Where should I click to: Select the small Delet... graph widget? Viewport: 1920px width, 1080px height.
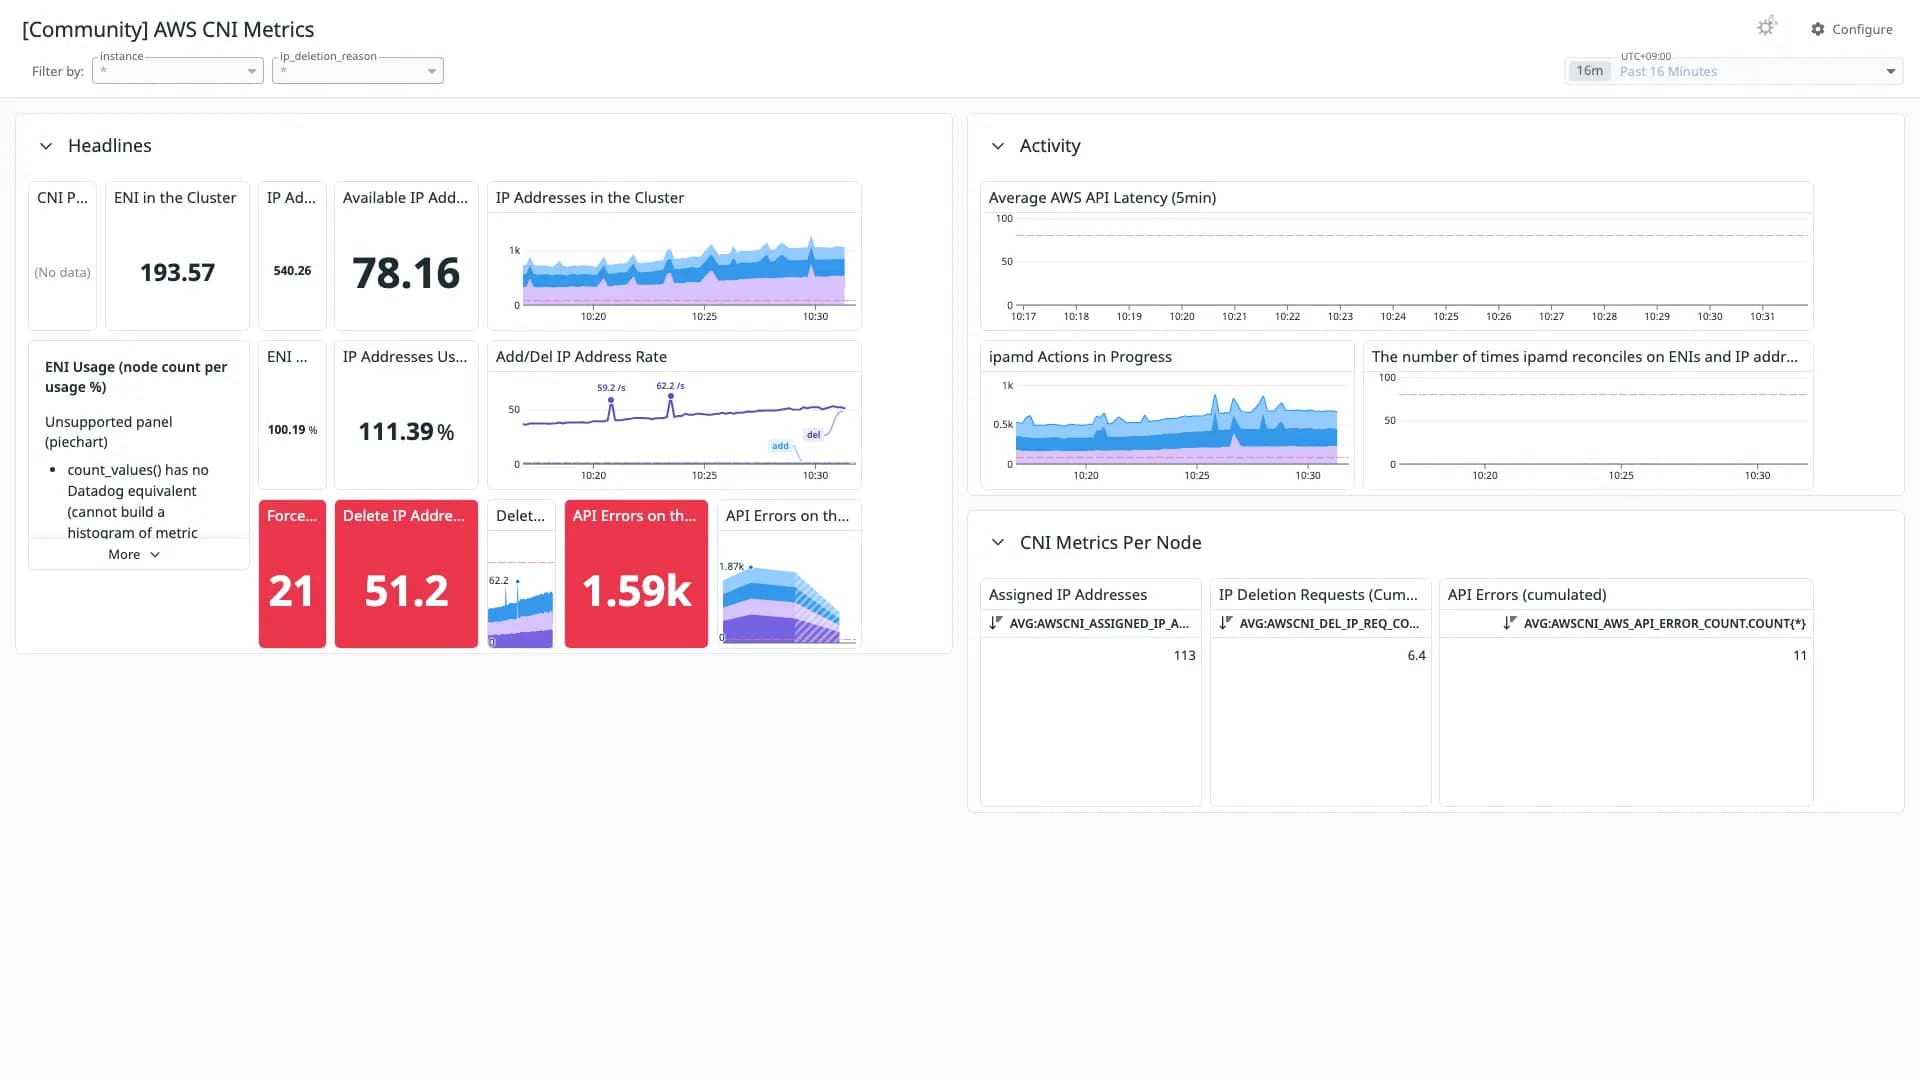click(x=521, y=574)
